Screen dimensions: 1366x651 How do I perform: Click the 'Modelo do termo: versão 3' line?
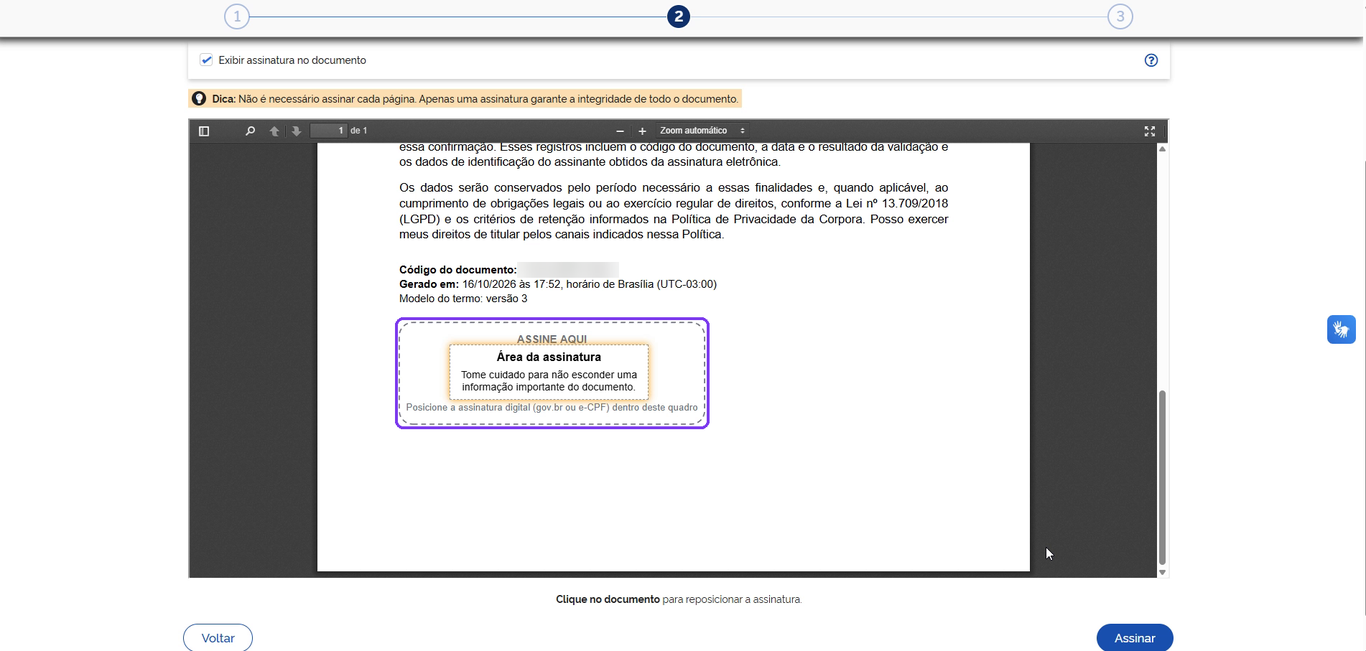click(x=463, y=299)
